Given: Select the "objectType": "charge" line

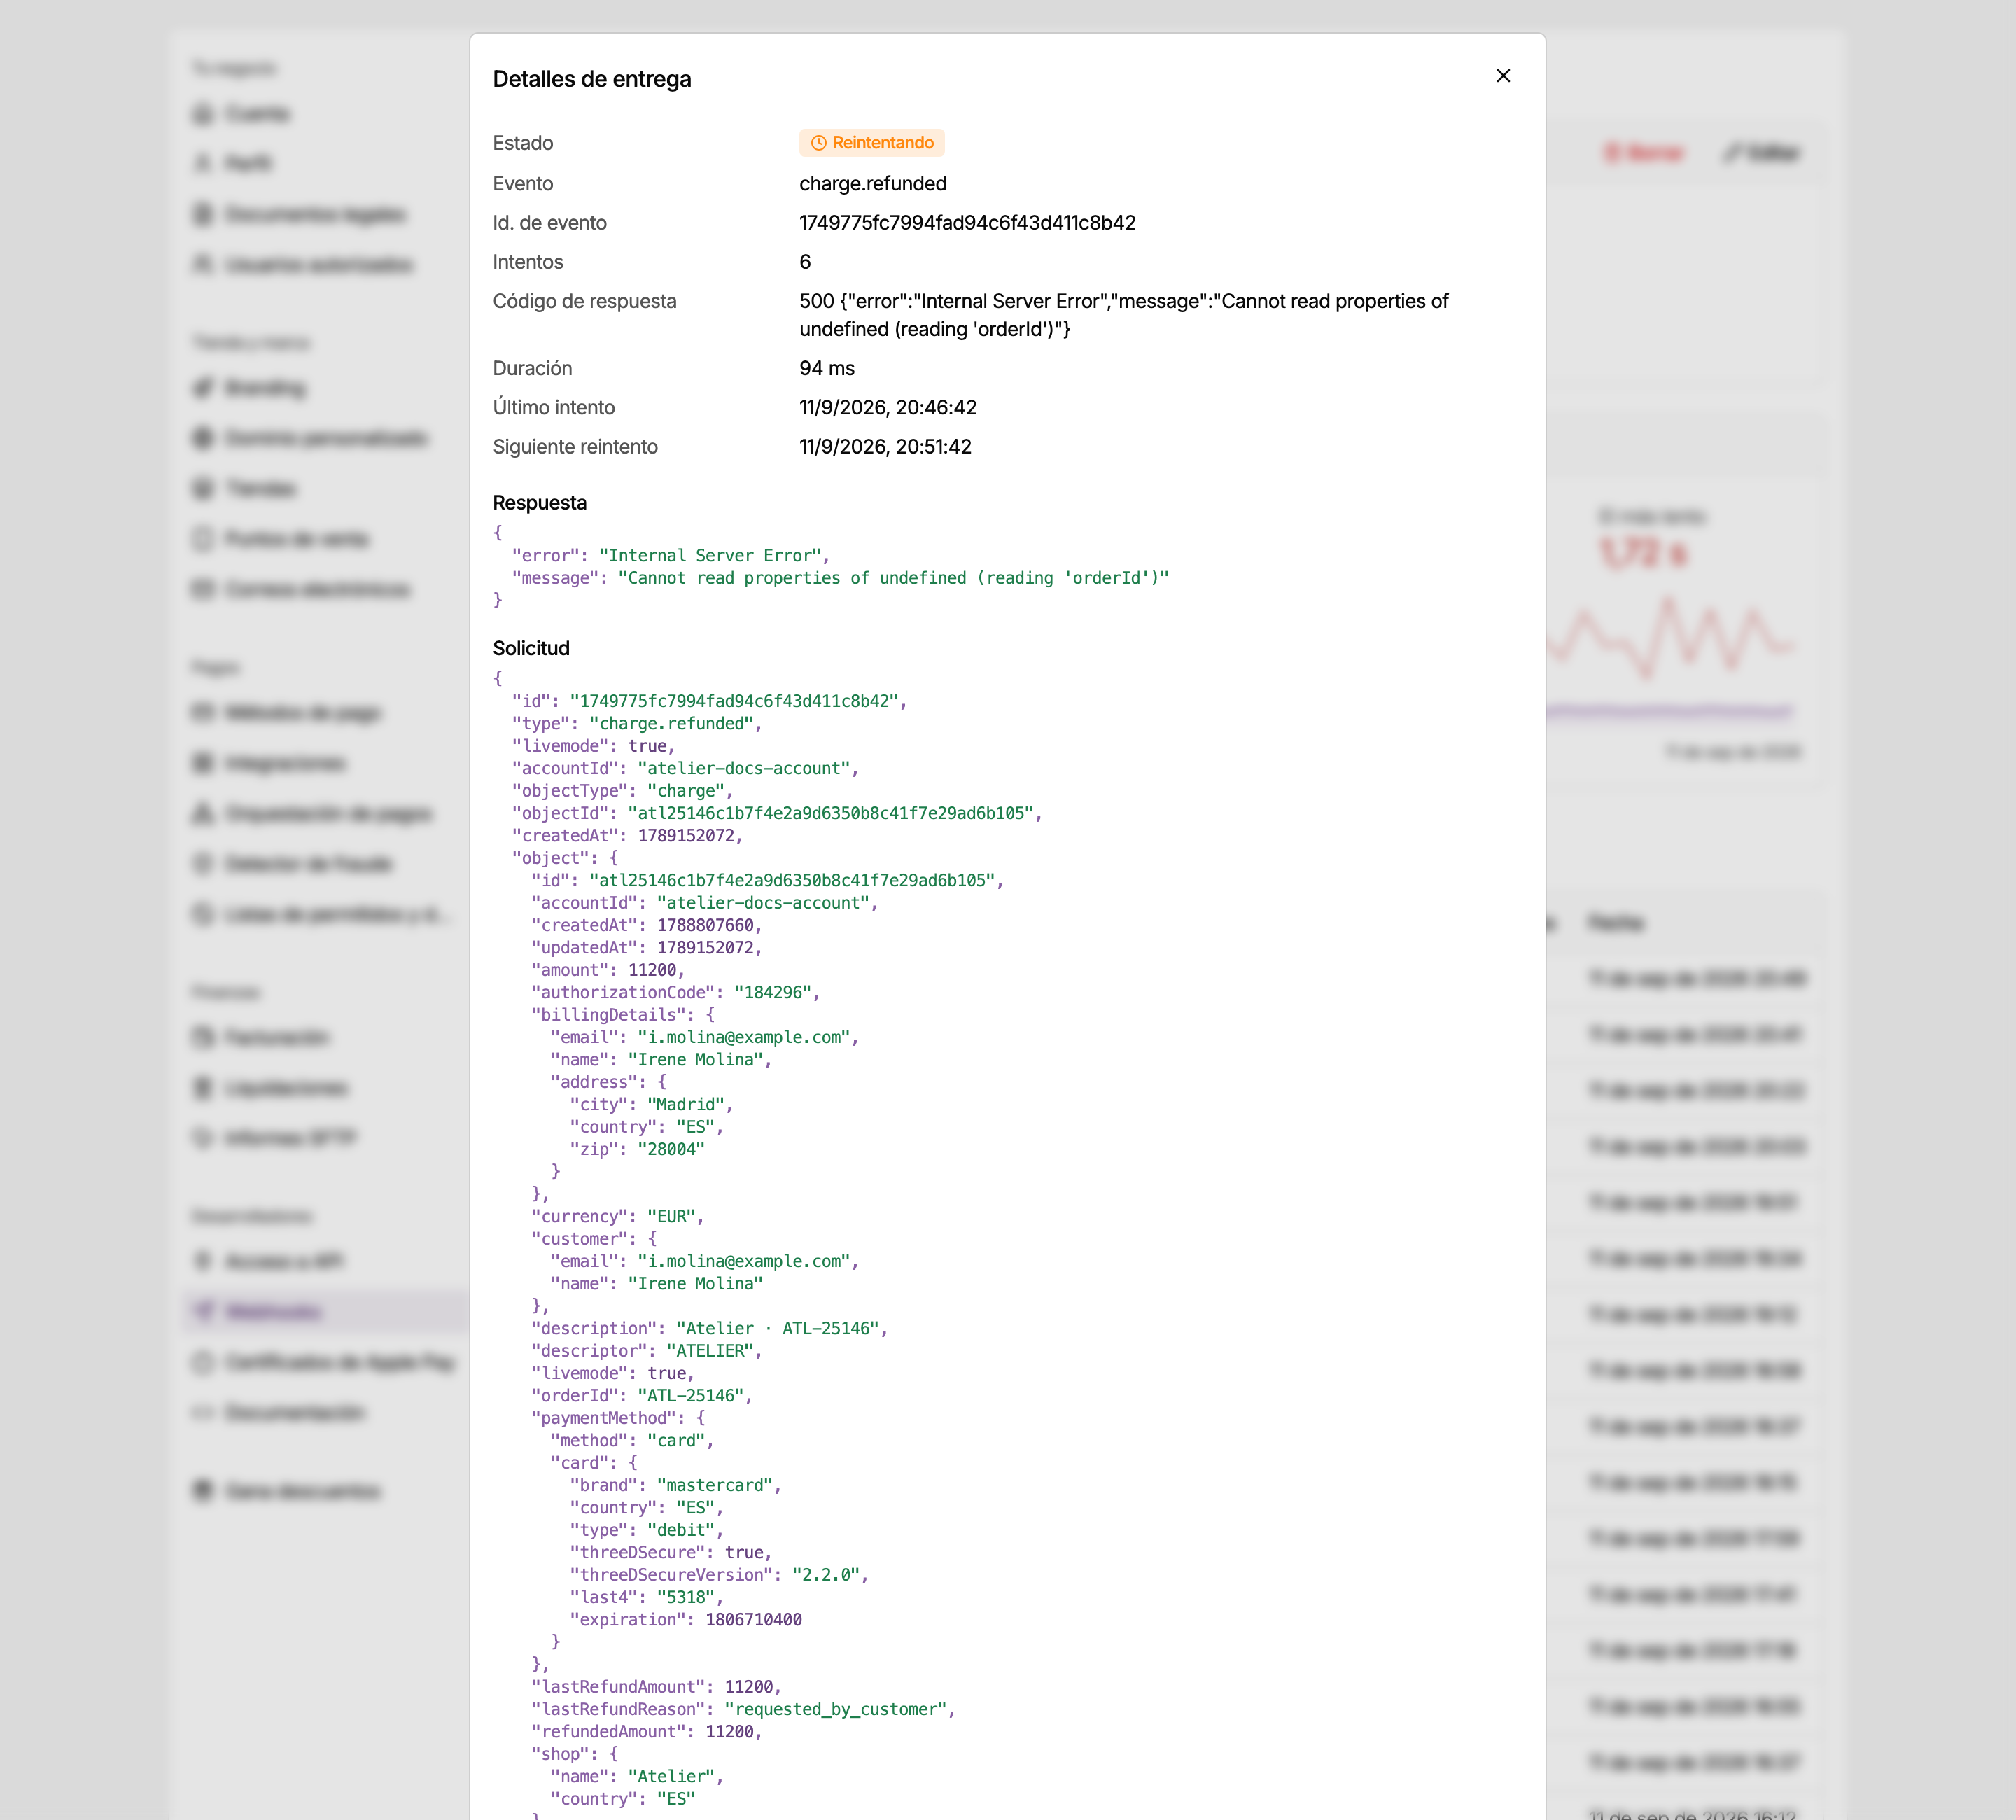Looking at the screenshot, I should point(622,791).
